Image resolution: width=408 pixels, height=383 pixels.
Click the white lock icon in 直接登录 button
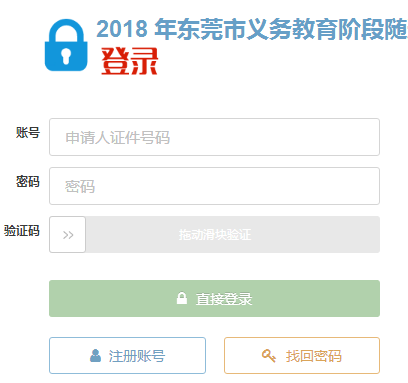[x=182, y=298]
